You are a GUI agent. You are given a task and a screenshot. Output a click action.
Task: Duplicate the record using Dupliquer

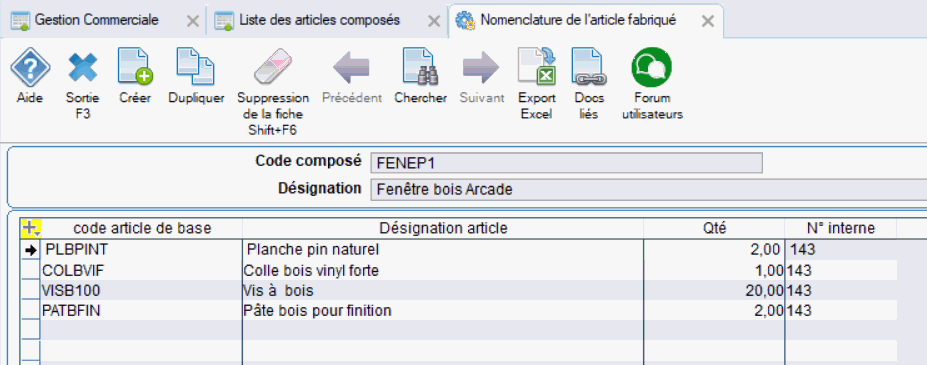point(196,66)
